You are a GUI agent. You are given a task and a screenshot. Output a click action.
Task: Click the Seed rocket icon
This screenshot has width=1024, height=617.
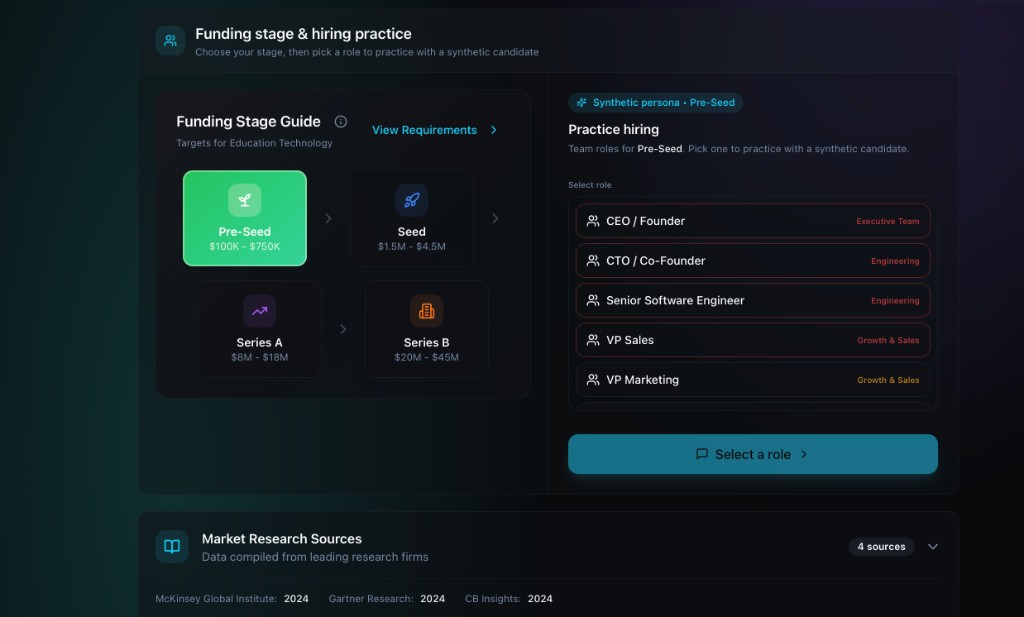click(x=411, y=200)
